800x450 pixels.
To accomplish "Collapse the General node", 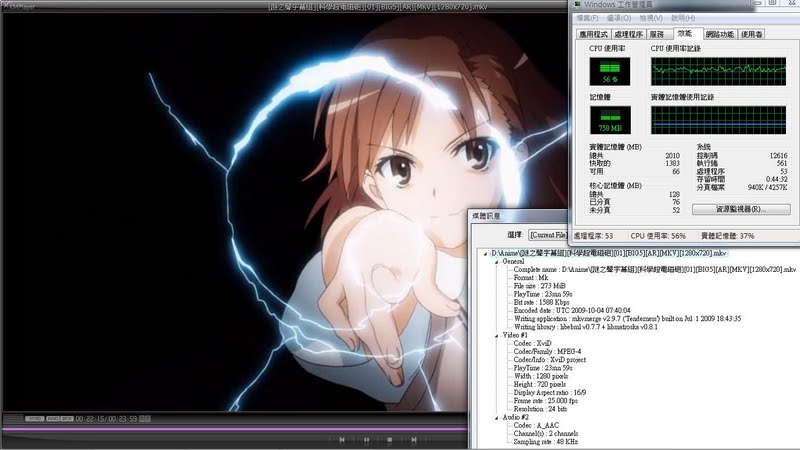I will pyautogui.click(x=496, y=262).
